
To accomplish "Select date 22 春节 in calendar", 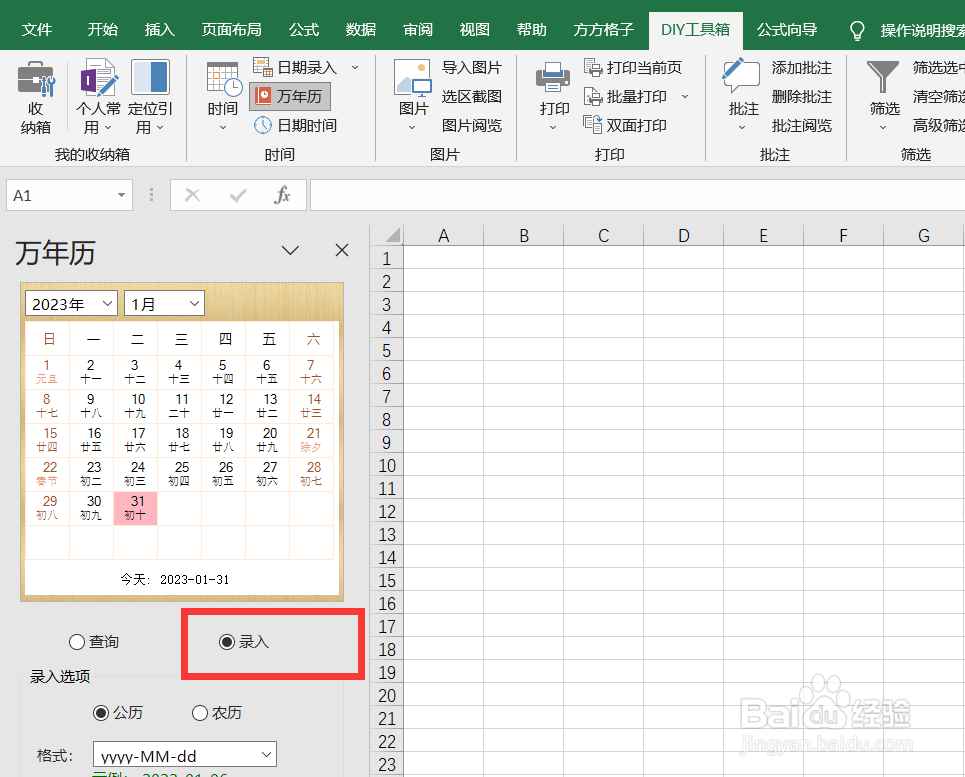I will [47, 474].
